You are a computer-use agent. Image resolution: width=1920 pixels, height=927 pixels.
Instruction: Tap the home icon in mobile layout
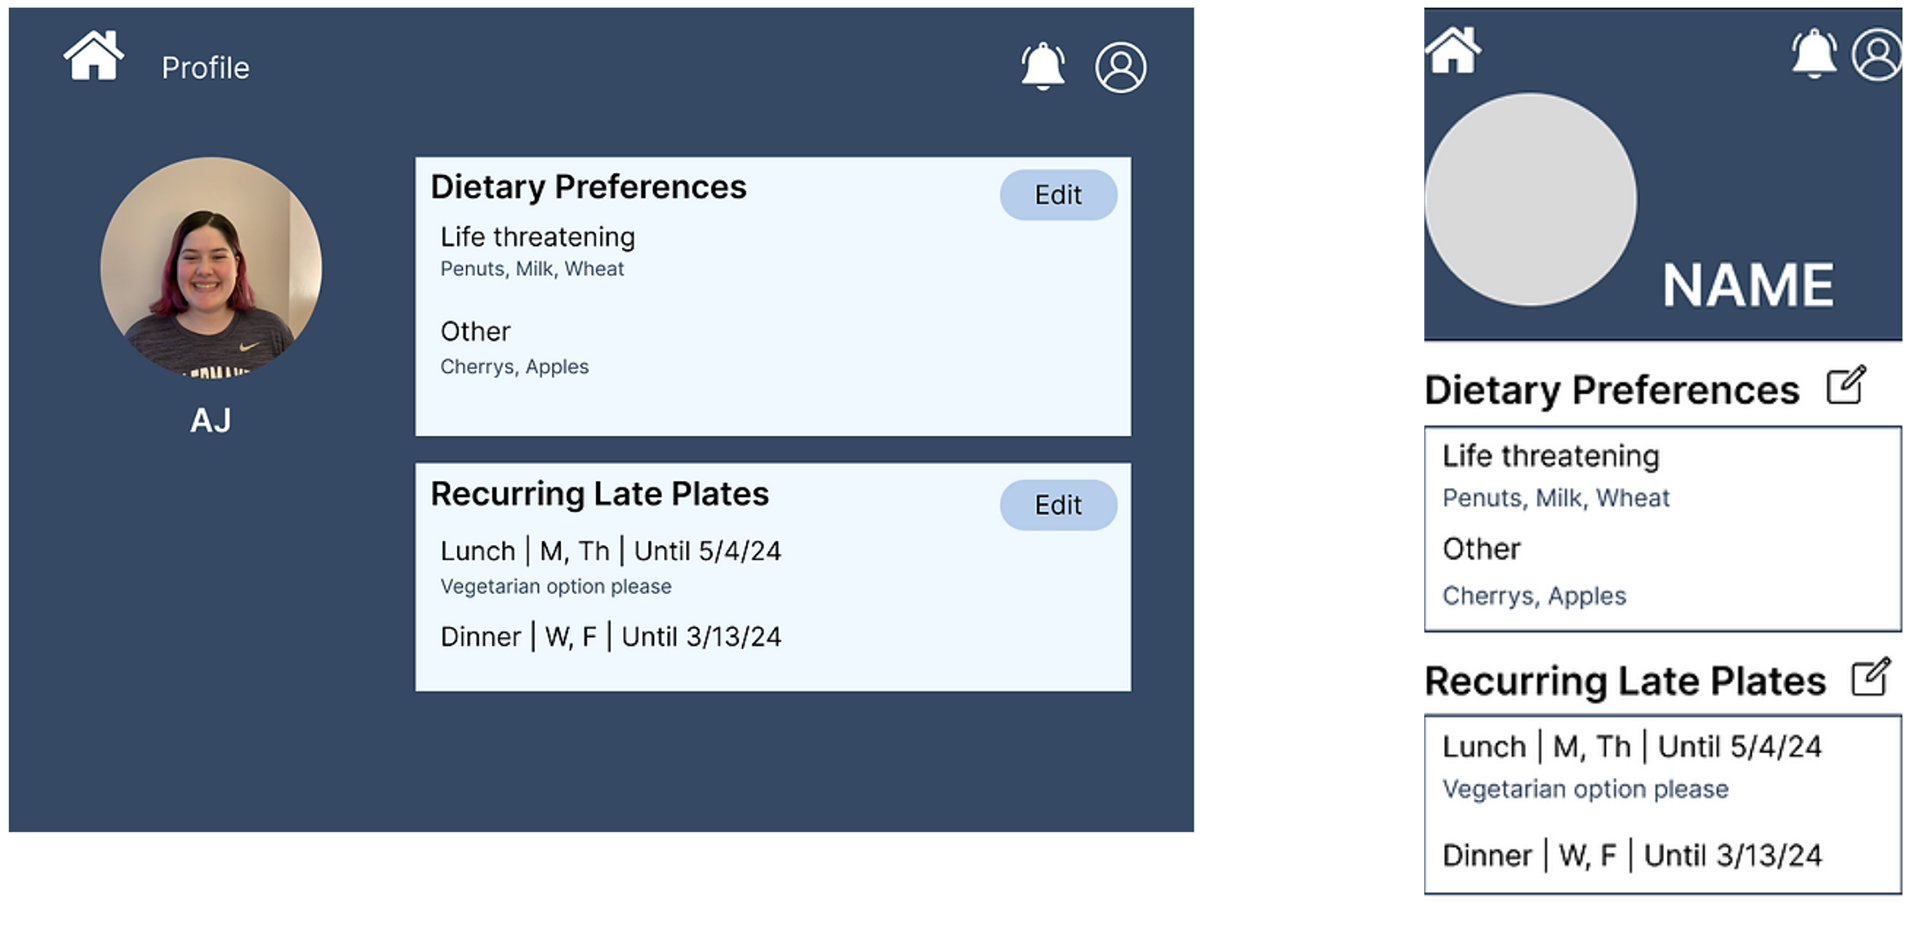(1453, 50)
